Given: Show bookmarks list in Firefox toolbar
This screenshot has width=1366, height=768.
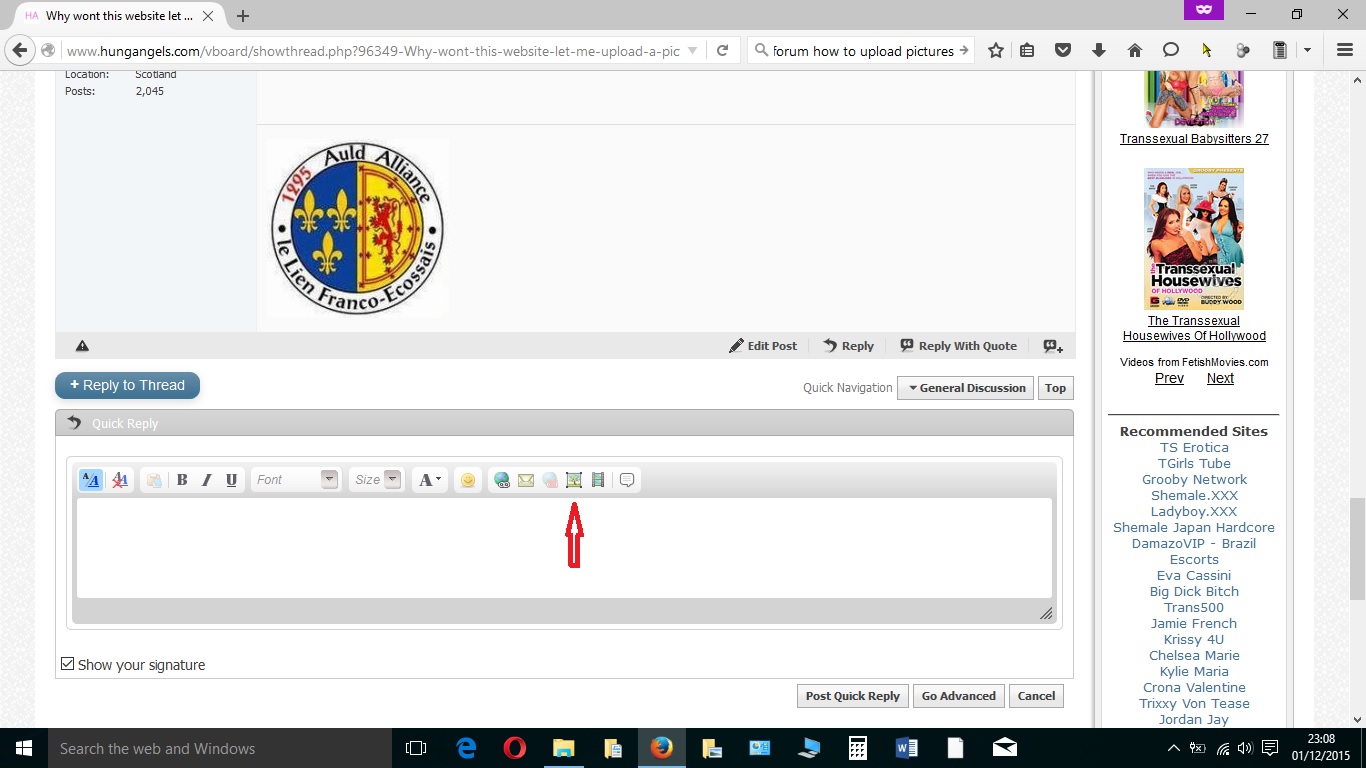Looking at the screenshot, I should click(1027, 50).
